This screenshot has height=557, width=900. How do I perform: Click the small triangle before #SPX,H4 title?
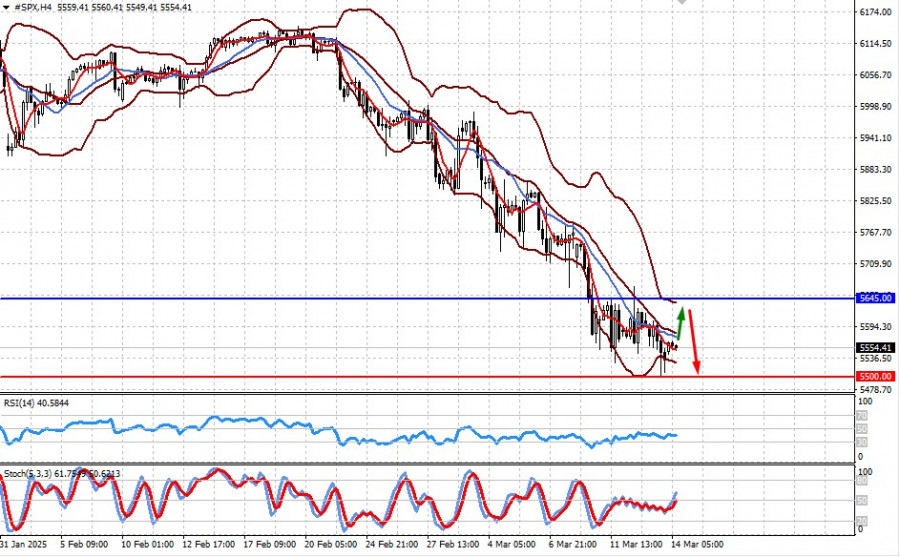pos(6,7)
